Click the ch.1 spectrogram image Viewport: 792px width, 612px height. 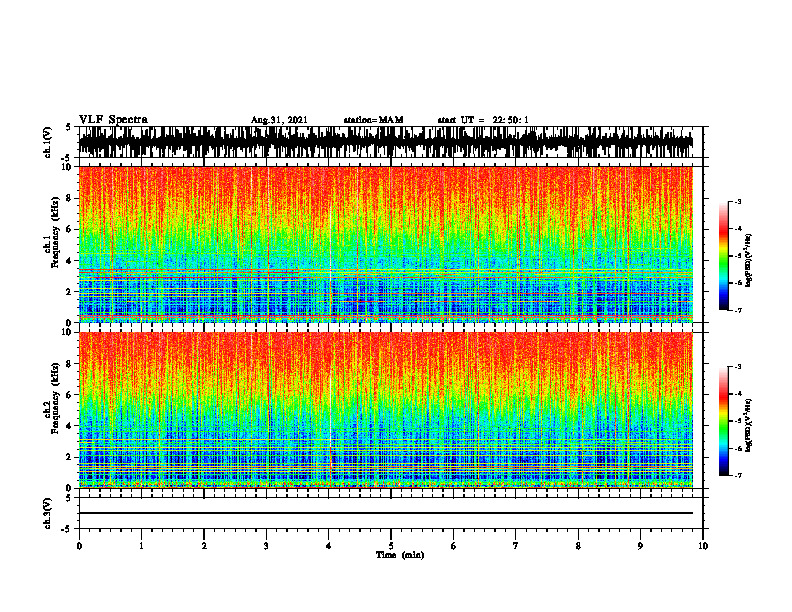[x=385, y=244]
